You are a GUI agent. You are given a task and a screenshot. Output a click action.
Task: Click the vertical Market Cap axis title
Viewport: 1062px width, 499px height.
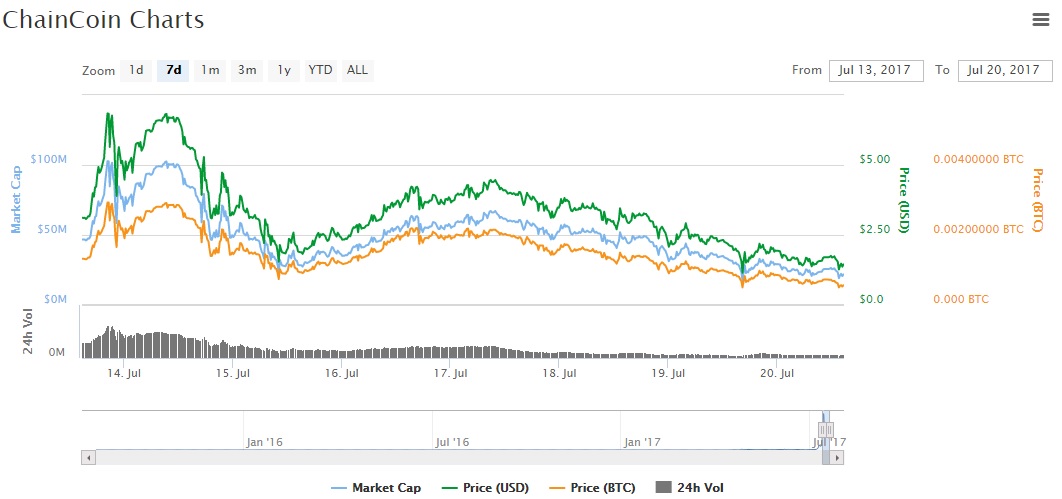16,200
